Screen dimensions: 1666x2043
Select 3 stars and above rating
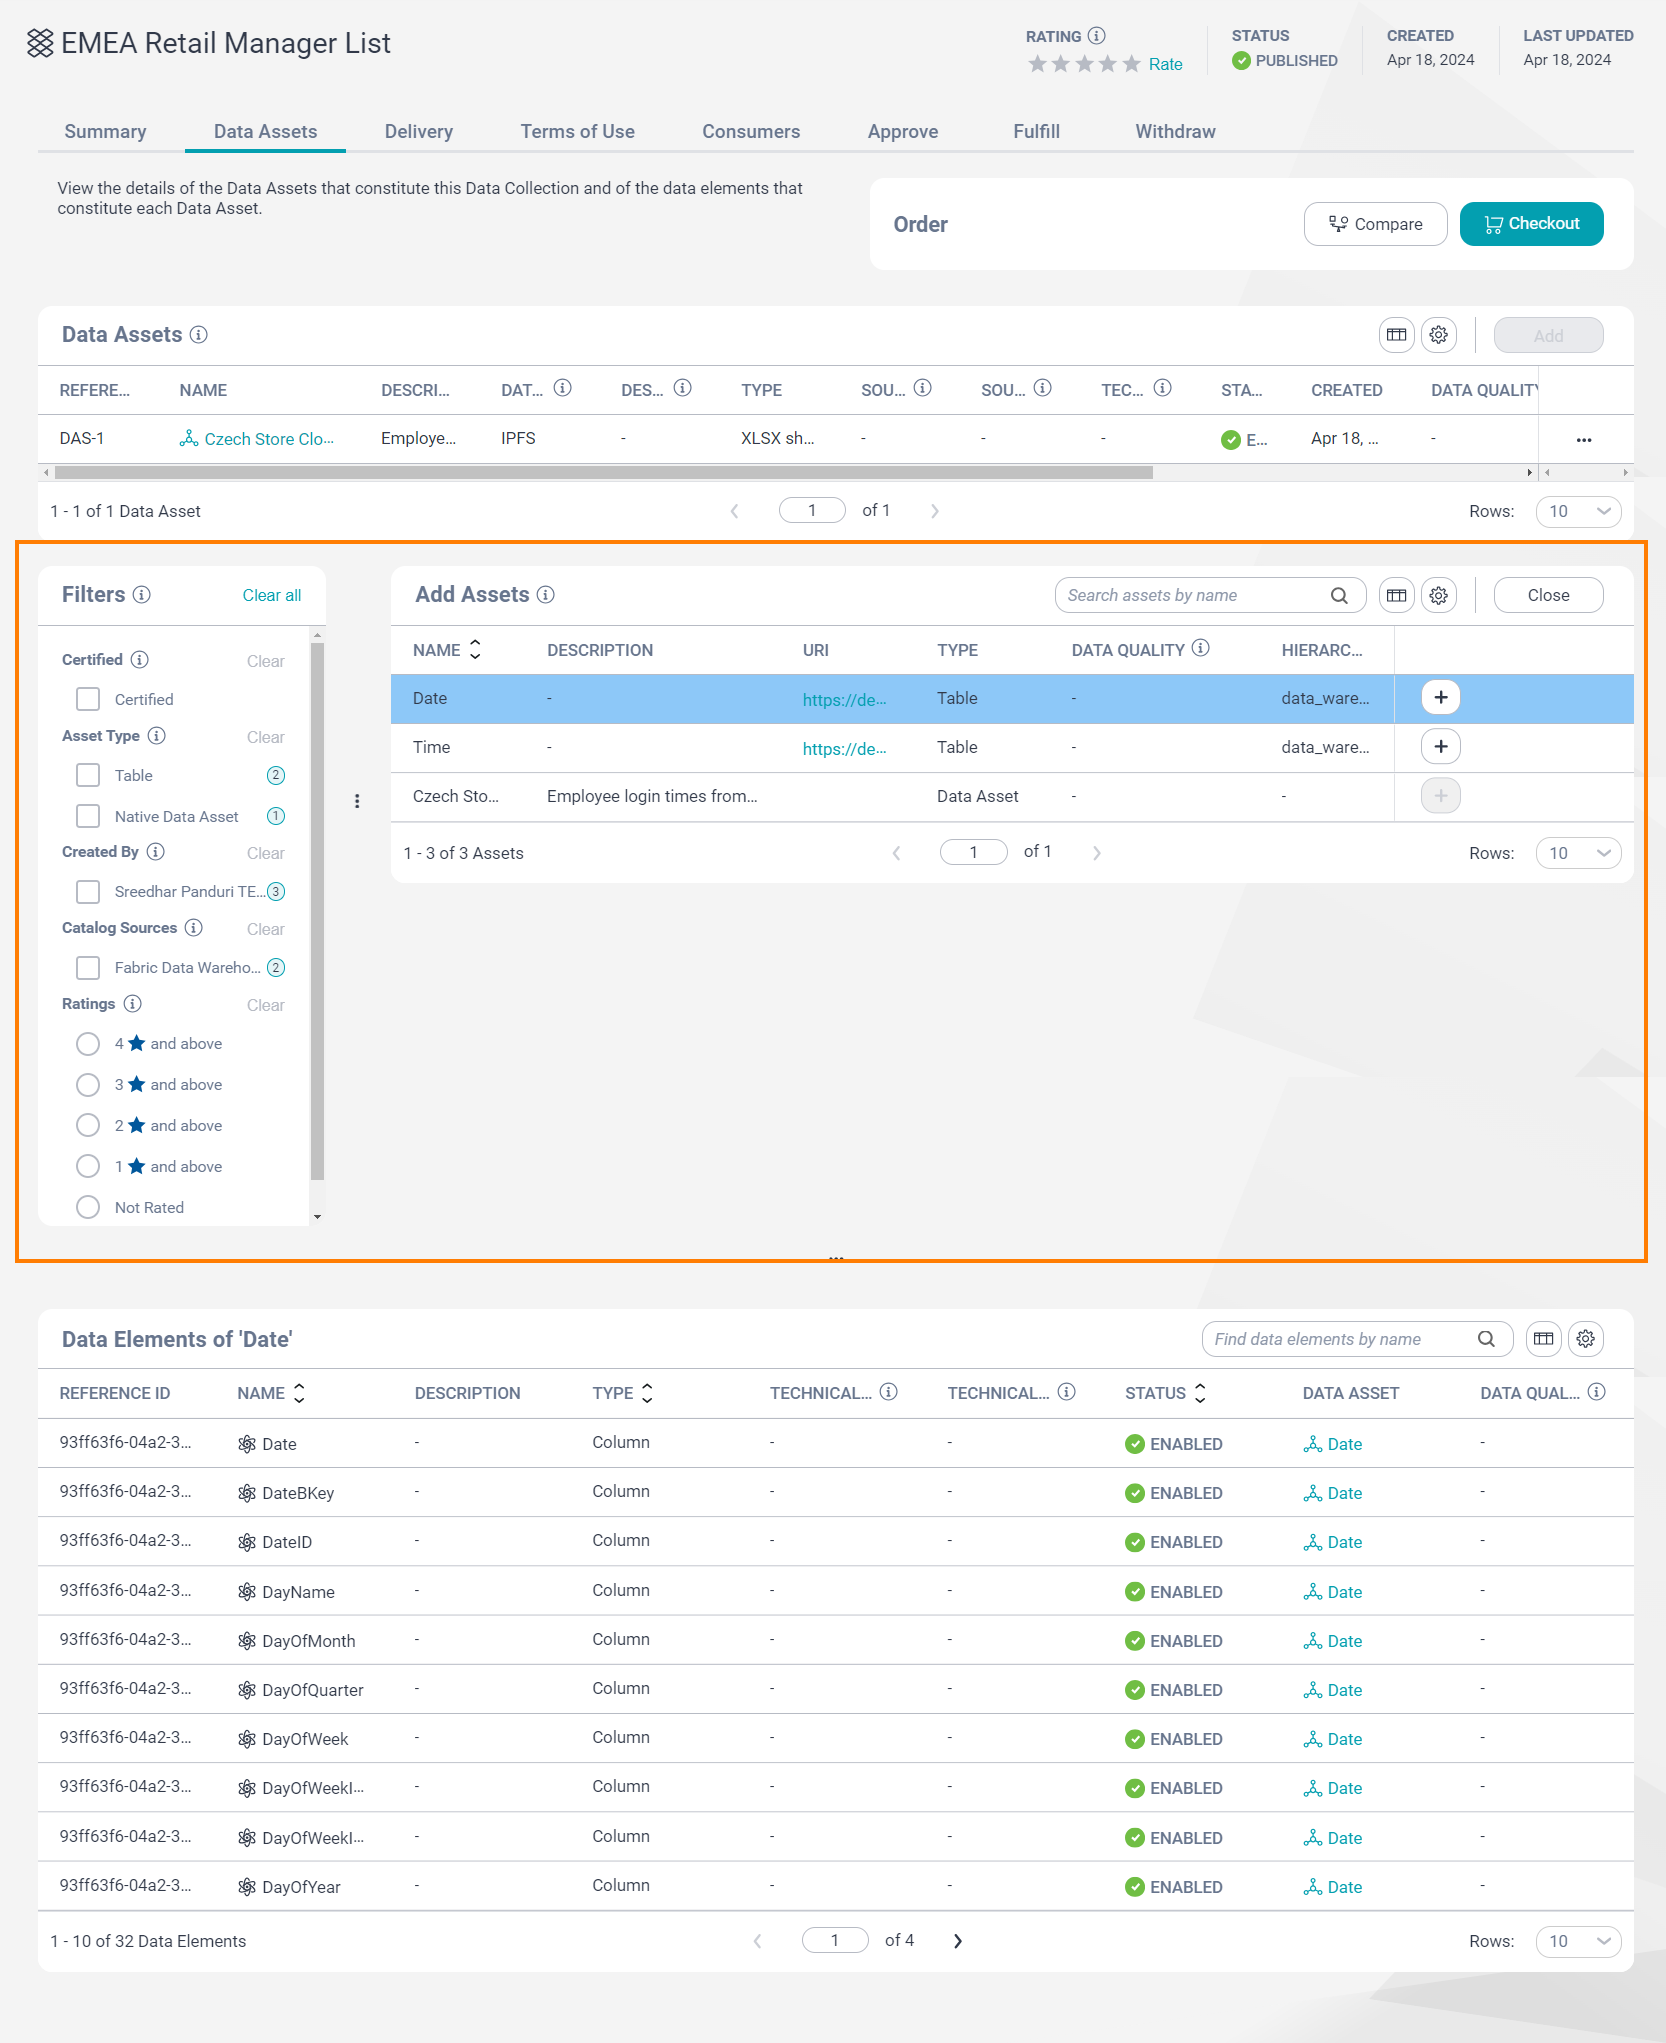(88, 1085)
